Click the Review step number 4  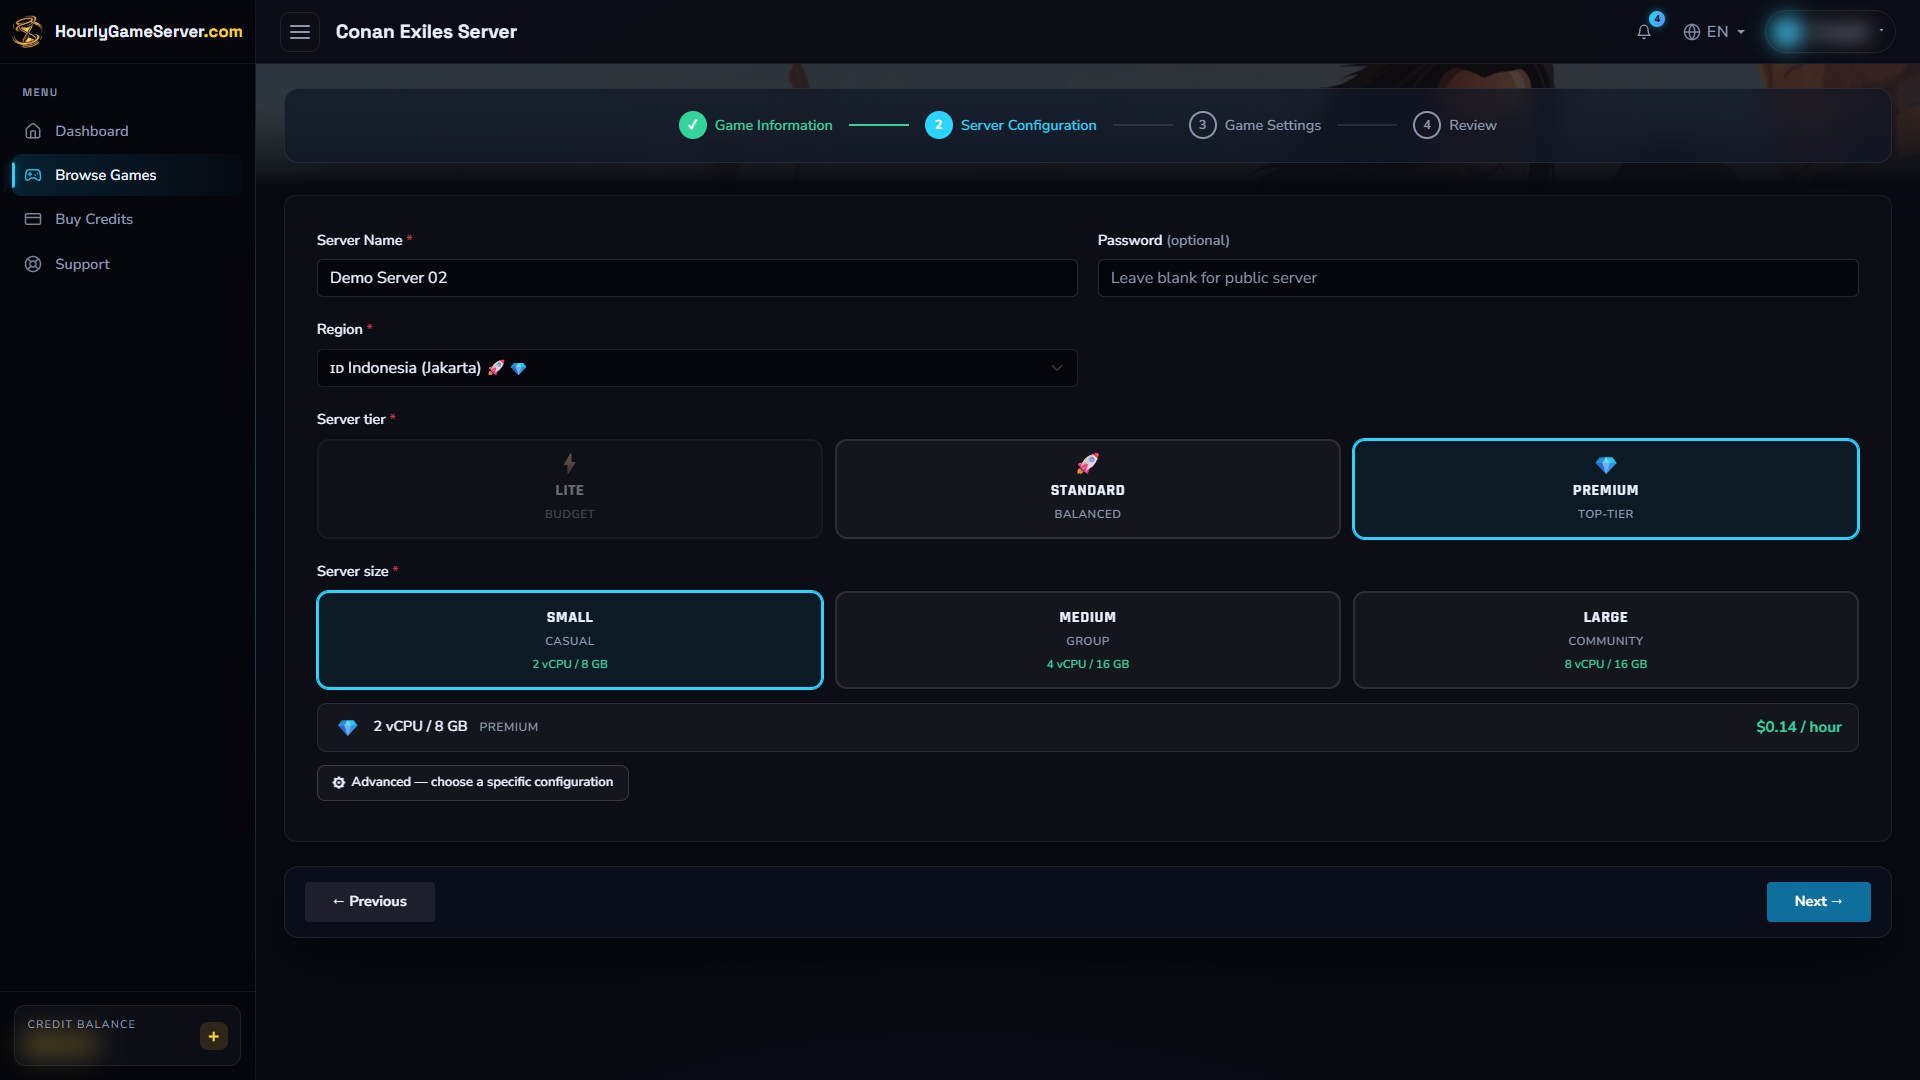(1426, 125)
